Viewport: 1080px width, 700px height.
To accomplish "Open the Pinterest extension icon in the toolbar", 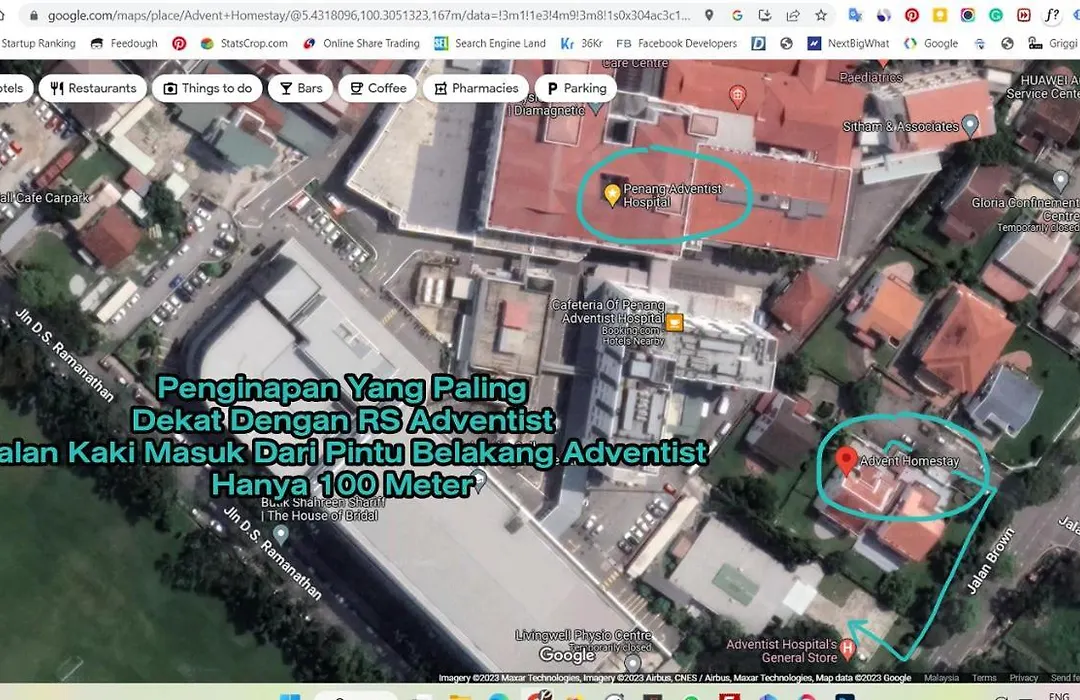I will click(912, 15).
